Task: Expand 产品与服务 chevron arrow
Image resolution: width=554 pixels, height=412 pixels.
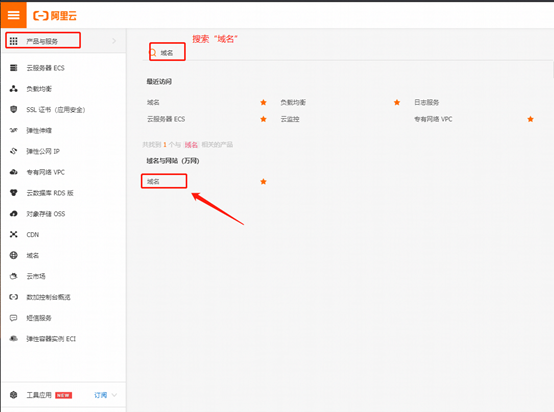Action: (x=114, y=41)
